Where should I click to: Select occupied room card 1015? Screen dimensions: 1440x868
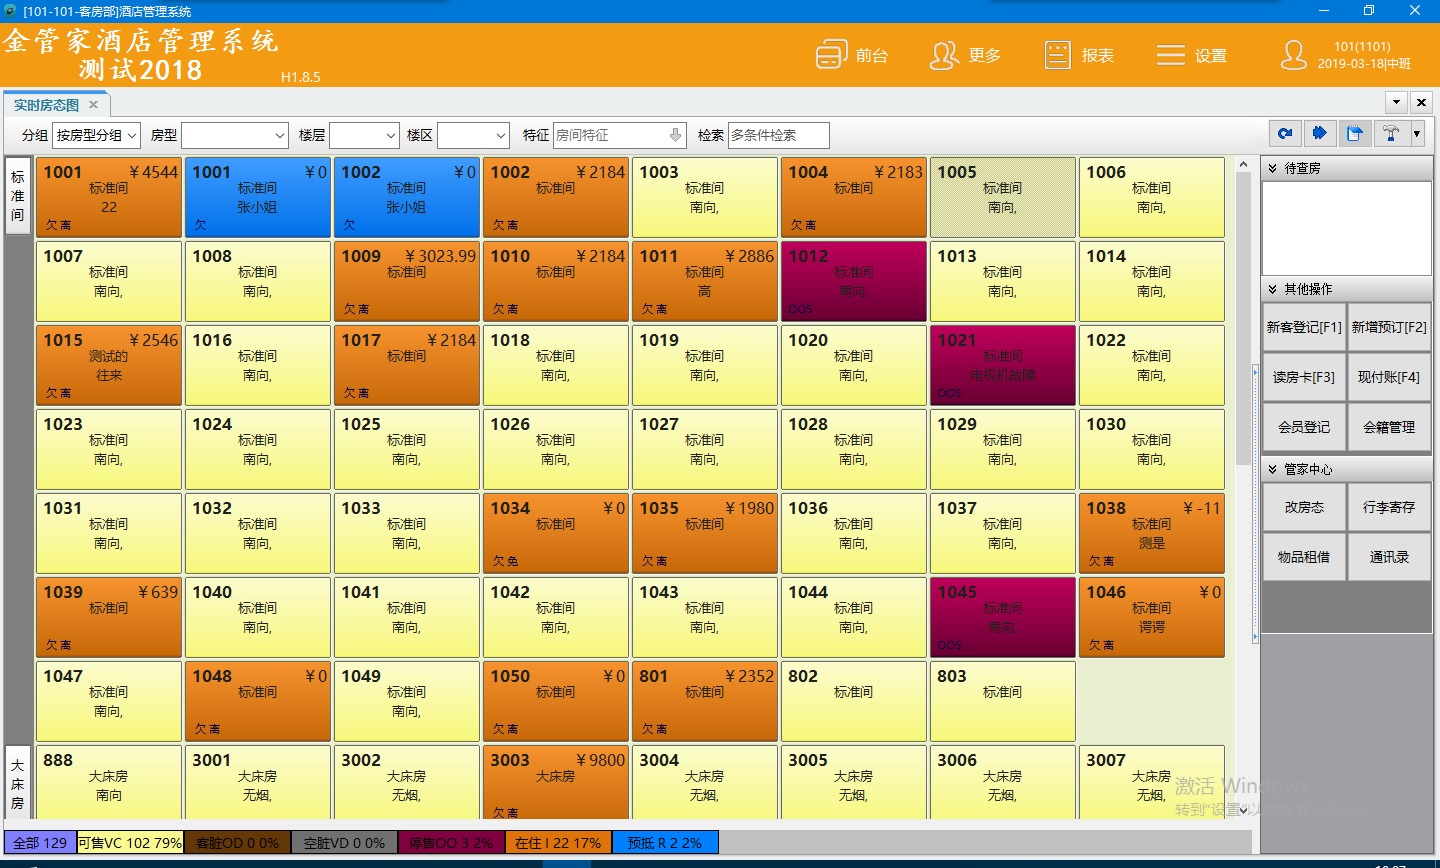109,365
